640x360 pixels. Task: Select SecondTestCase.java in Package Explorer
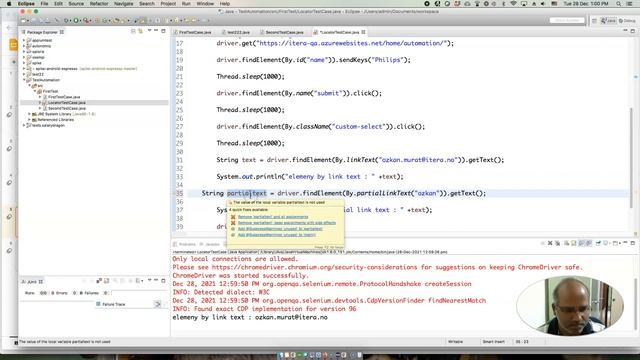(67, 109)
